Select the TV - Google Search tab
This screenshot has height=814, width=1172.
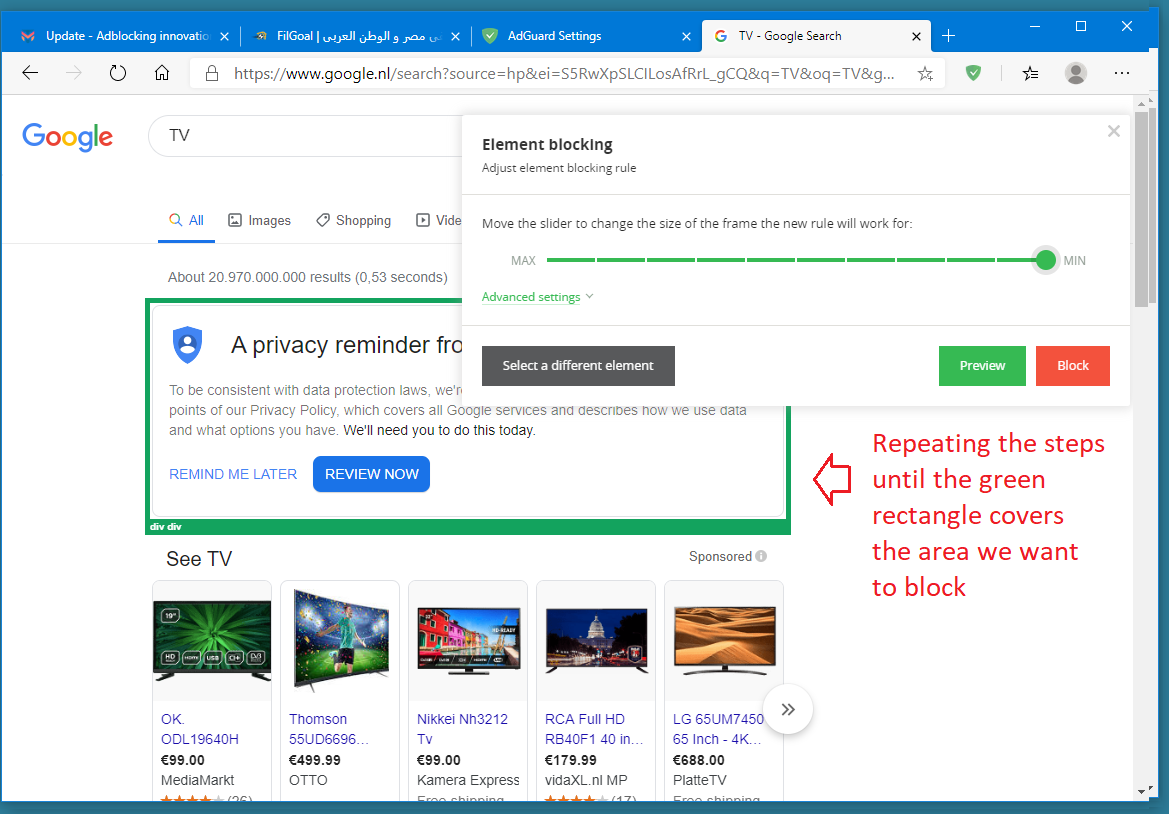[x=816, y=36]
